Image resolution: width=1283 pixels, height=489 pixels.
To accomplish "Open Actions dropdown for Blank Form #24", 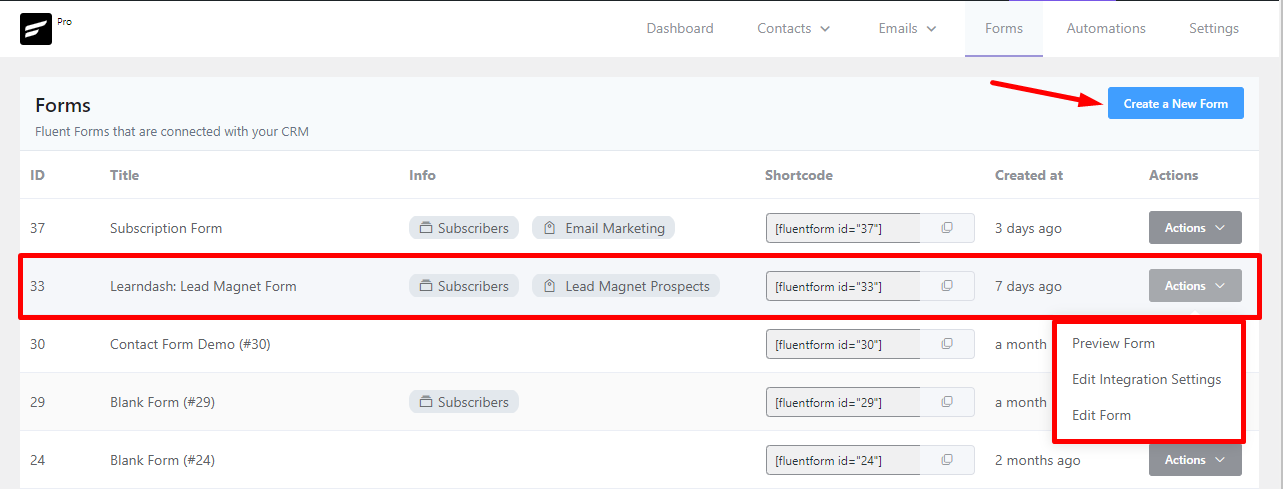I will 1195,460.
